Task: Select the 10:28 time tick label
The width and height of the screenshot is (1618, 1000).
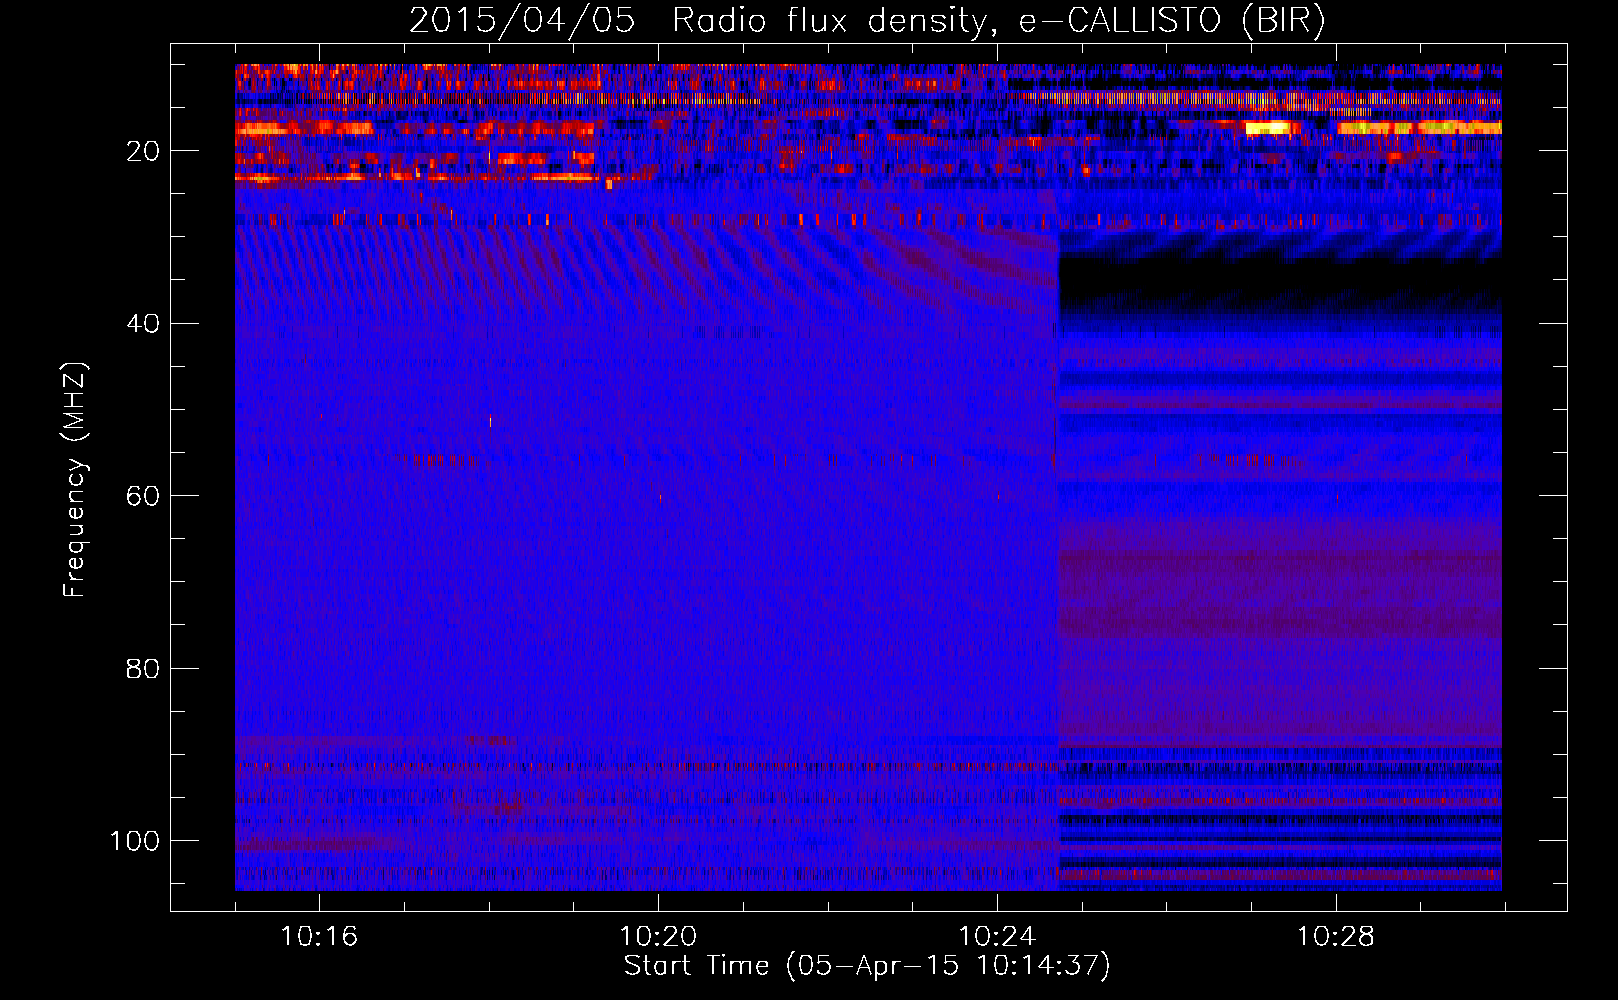Action: pos(1336,937)
